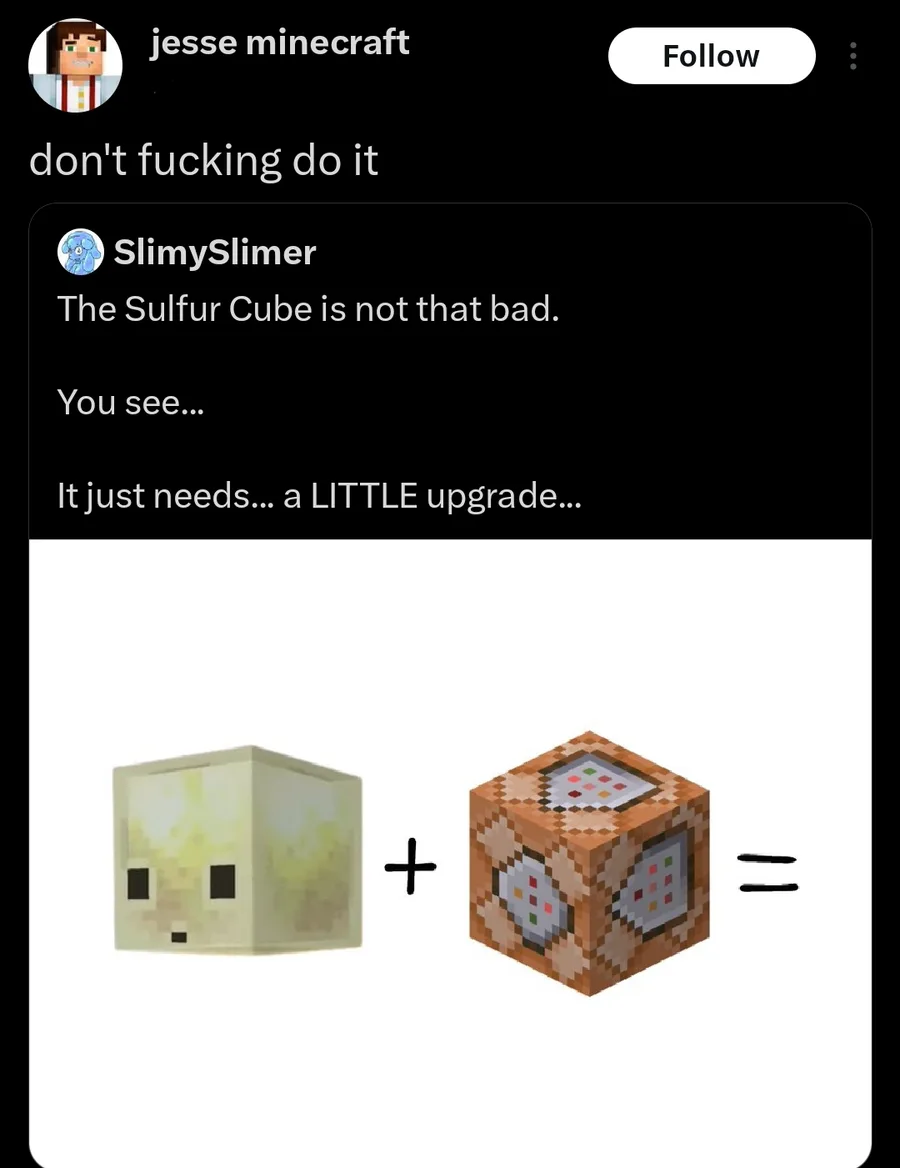
Task: Click the equals sign in the image
Action: pyautogui.click(x=767, y=872)
